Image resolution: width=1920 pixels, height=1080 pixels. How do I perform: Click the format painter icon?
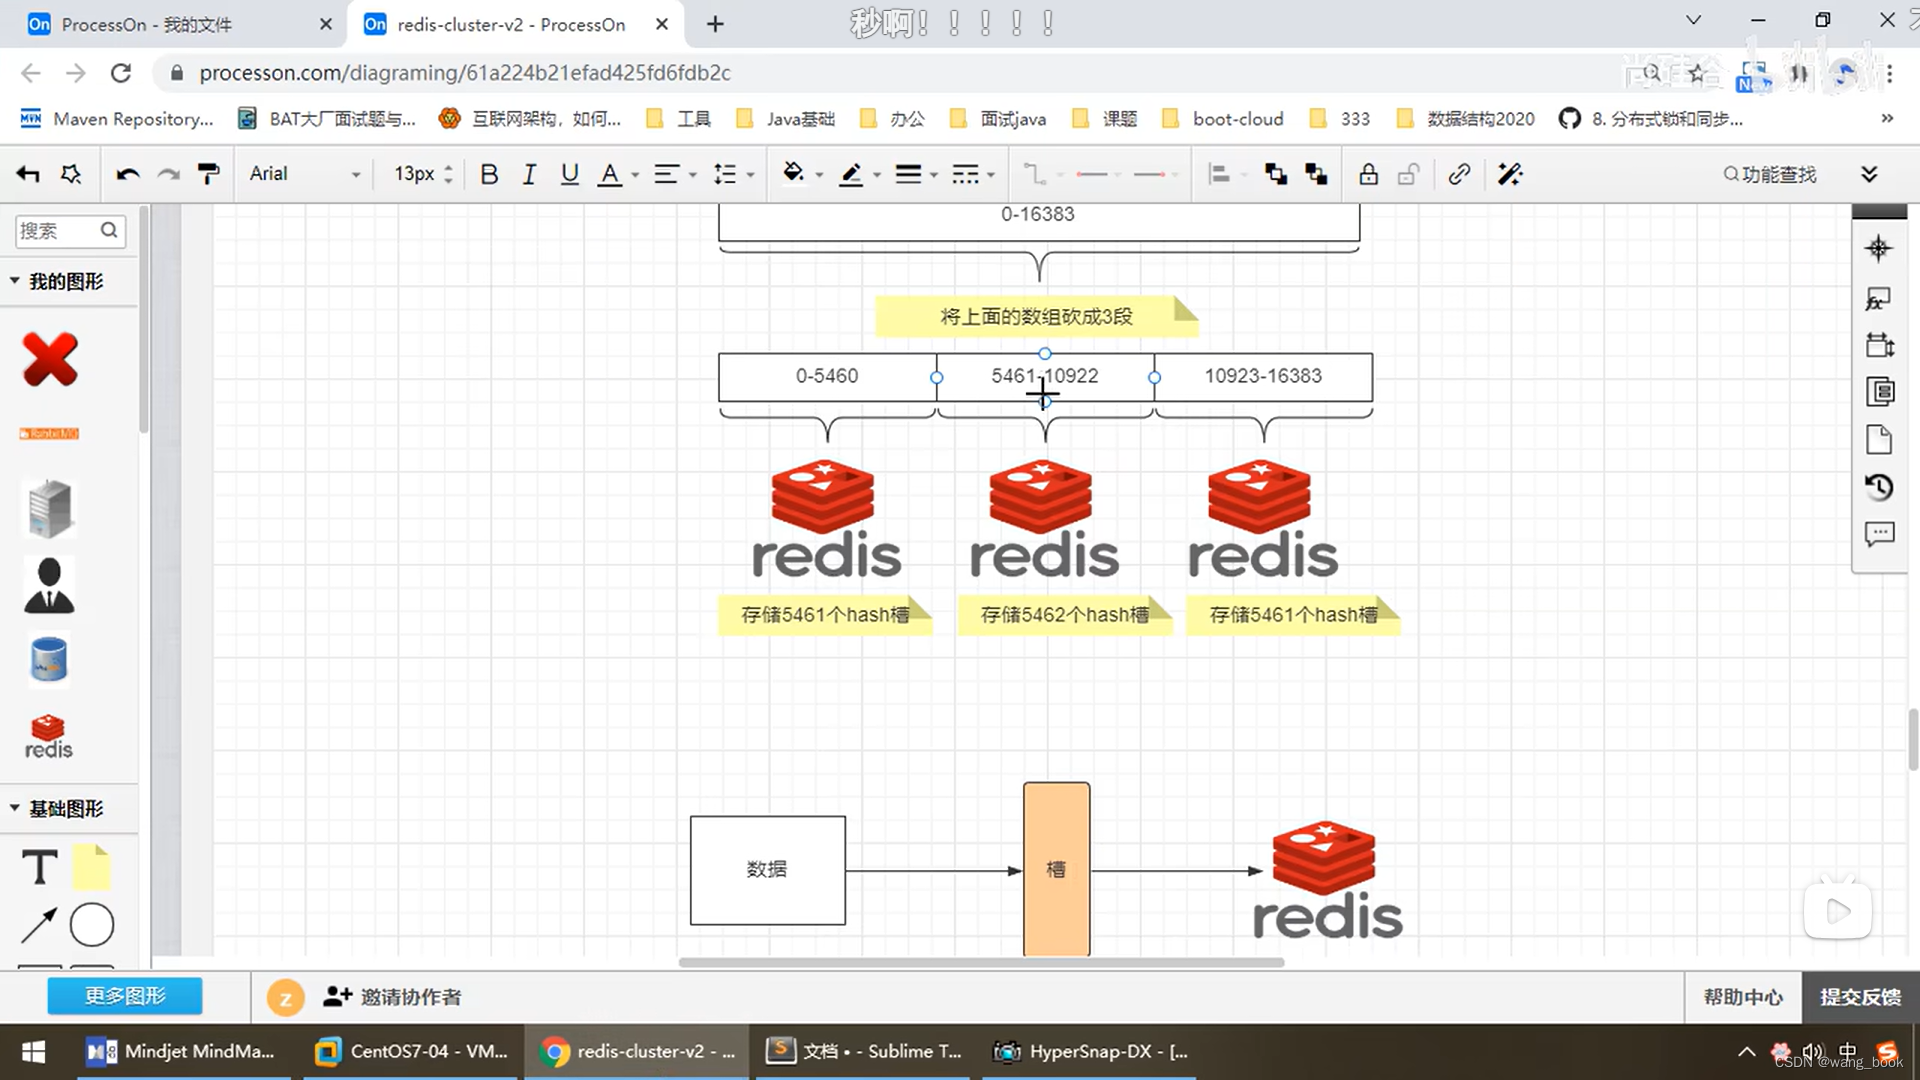pos(208,174)
